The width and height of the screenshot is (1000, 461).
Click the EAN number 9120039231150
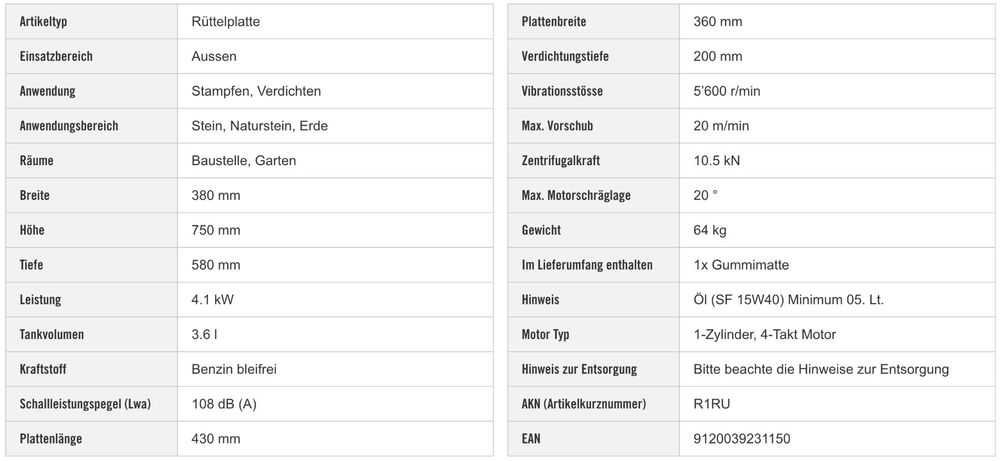click(x=742, y=439)
